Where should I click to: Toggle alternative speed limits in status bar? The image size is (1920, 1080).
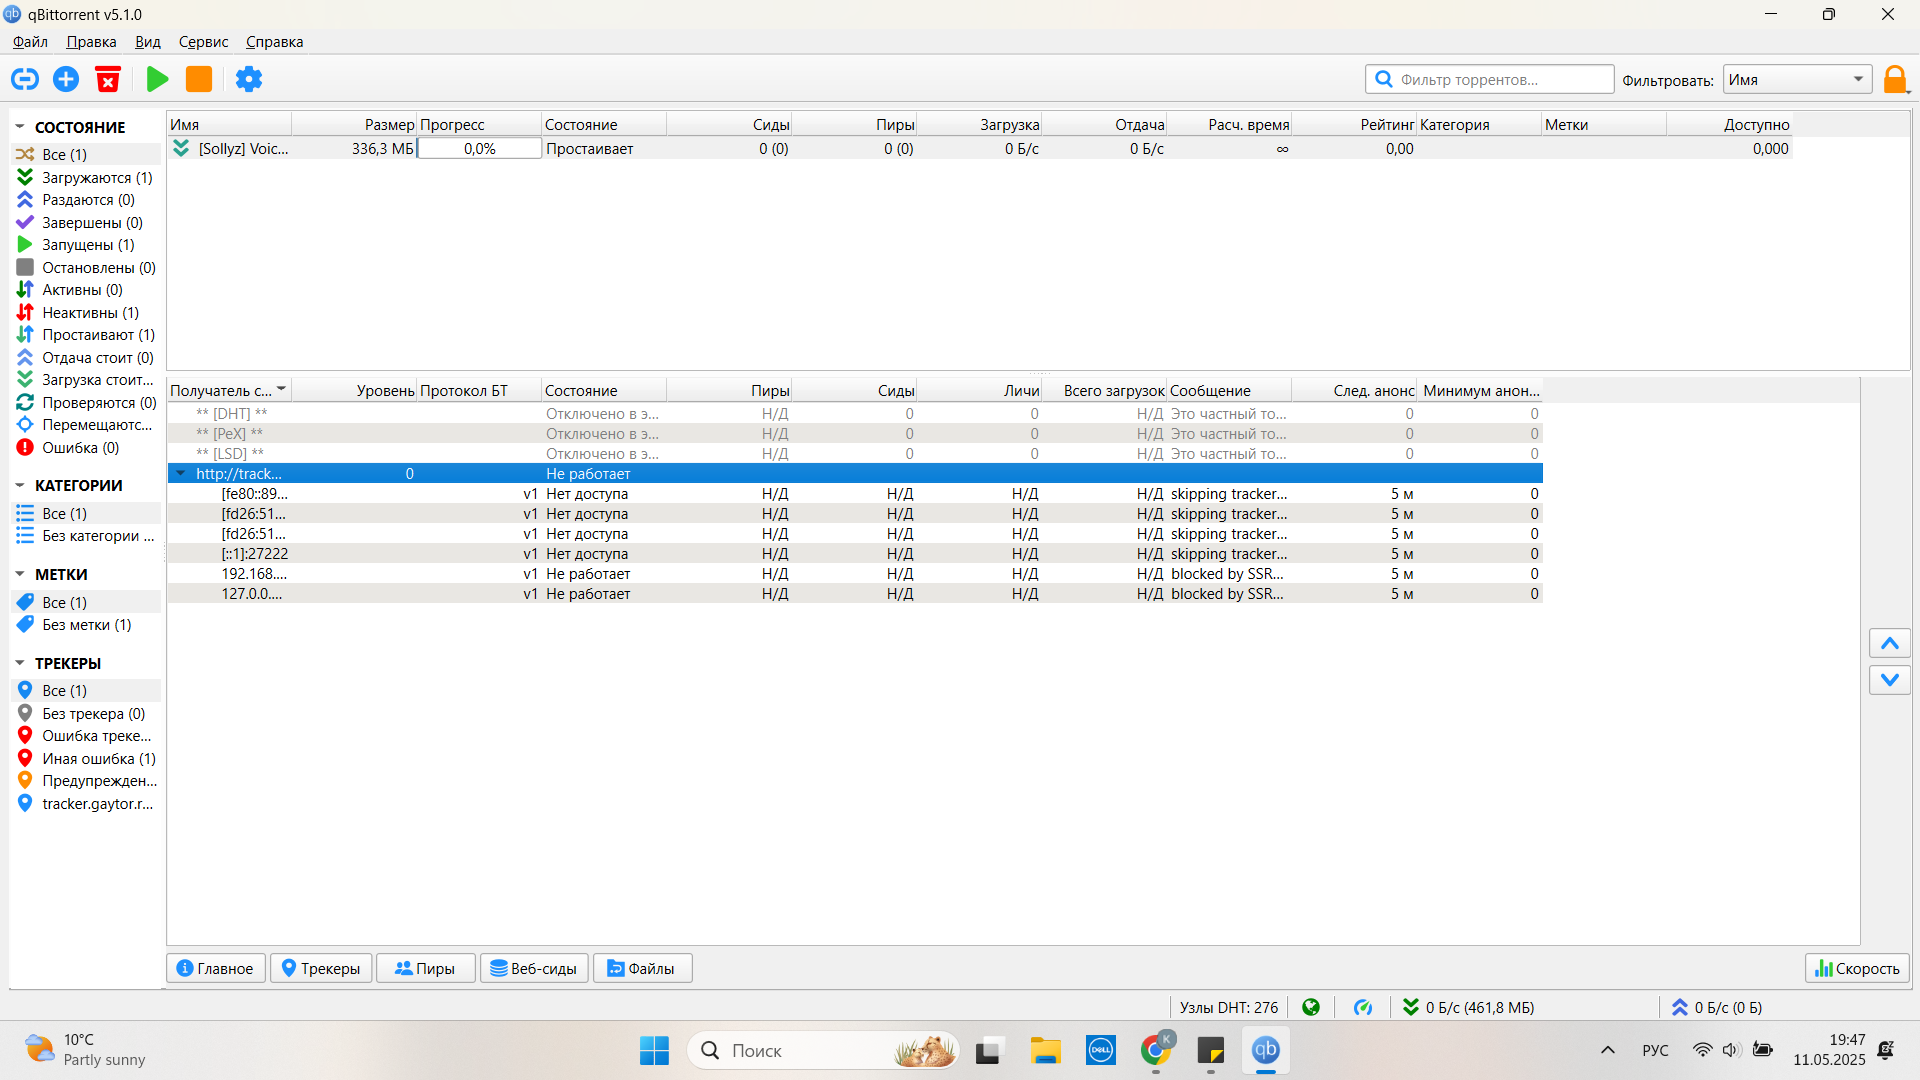(1362, 1008)
